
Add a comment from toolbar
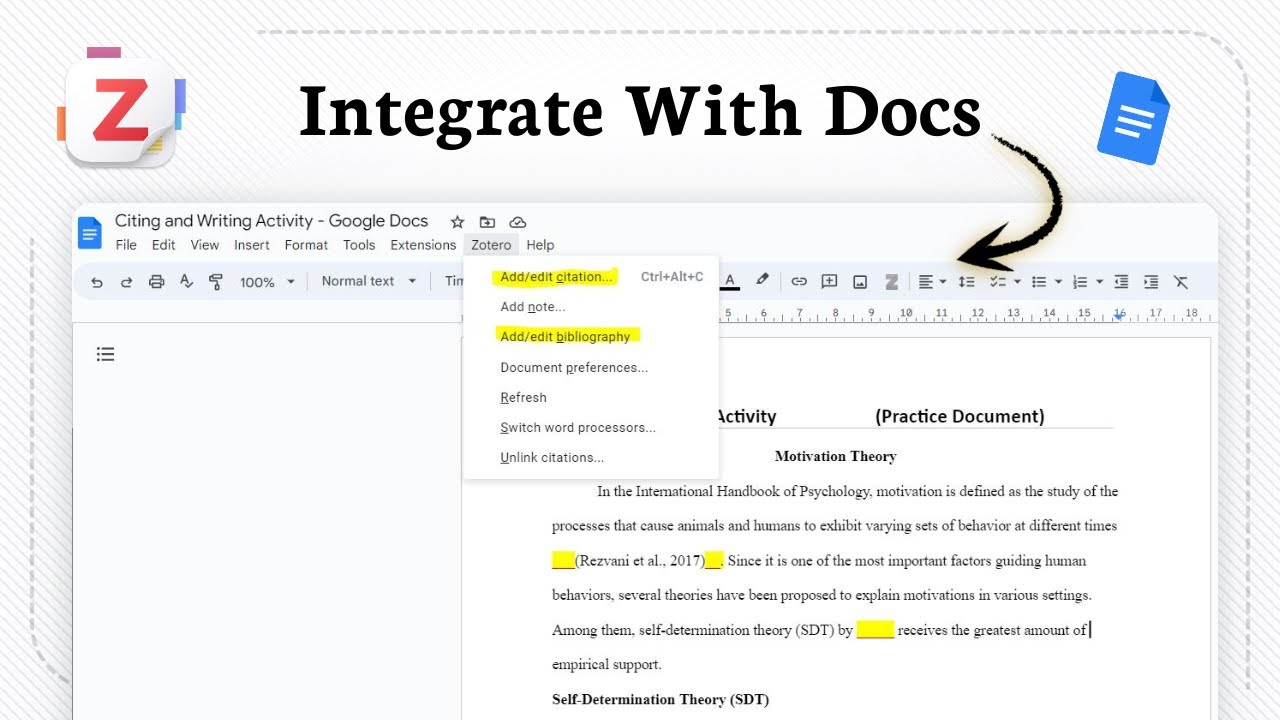829,282
